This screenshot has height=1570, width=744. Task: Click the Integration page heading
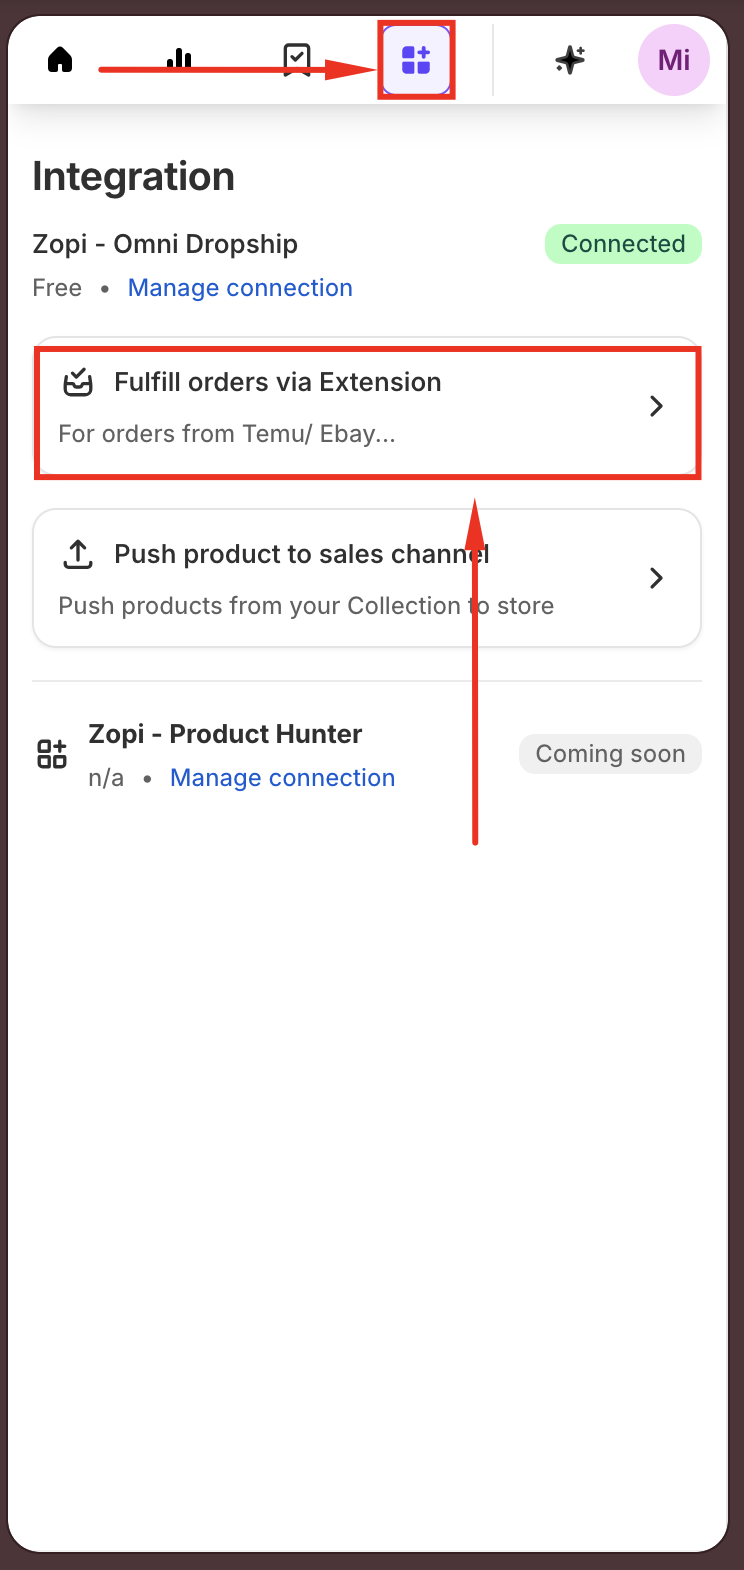coord(133,177)
